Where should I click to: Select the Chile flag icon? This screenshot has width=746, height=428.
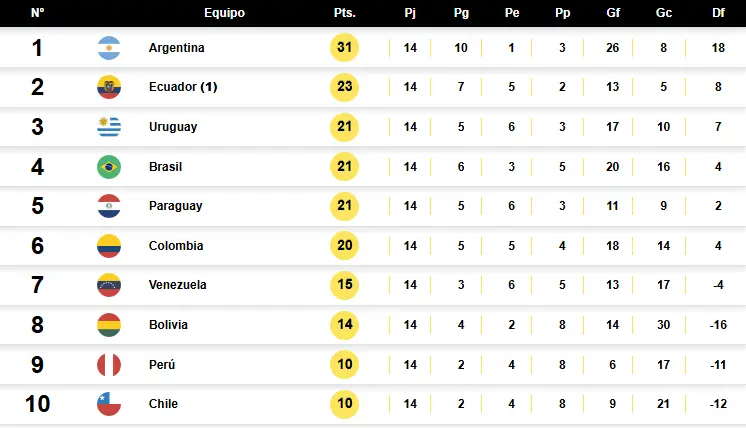pyautogui.click(x=109, y=404)
